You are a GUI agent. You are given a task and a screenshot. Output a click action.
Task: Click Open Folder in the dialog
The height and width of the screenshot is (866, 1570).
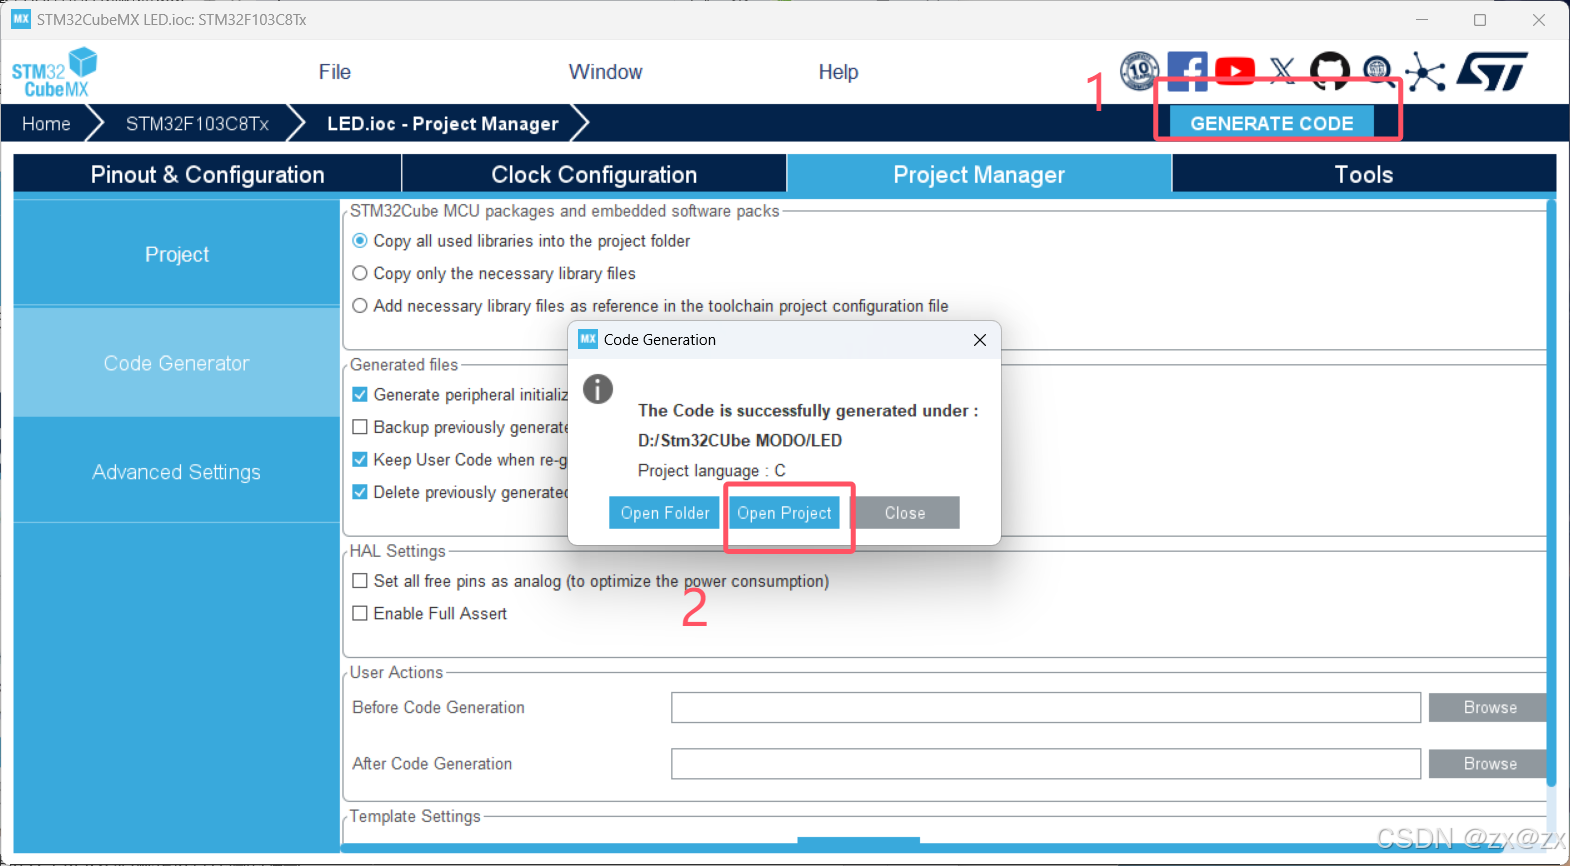tap(664, 513)
